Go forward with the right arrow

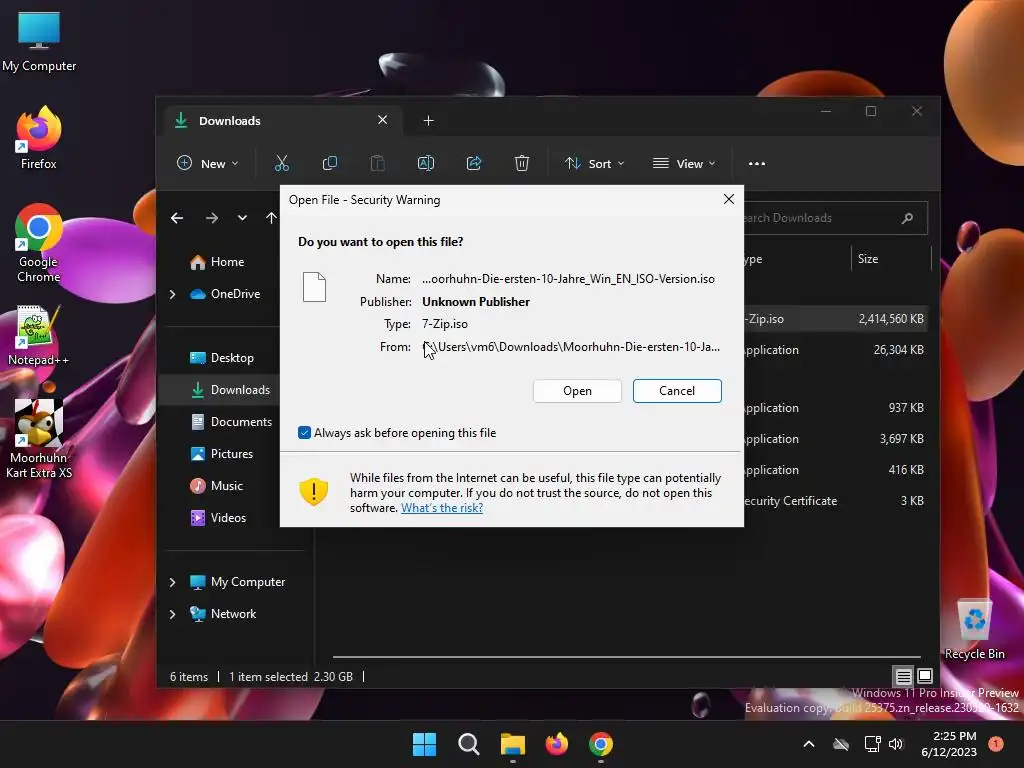pos(212,218)
